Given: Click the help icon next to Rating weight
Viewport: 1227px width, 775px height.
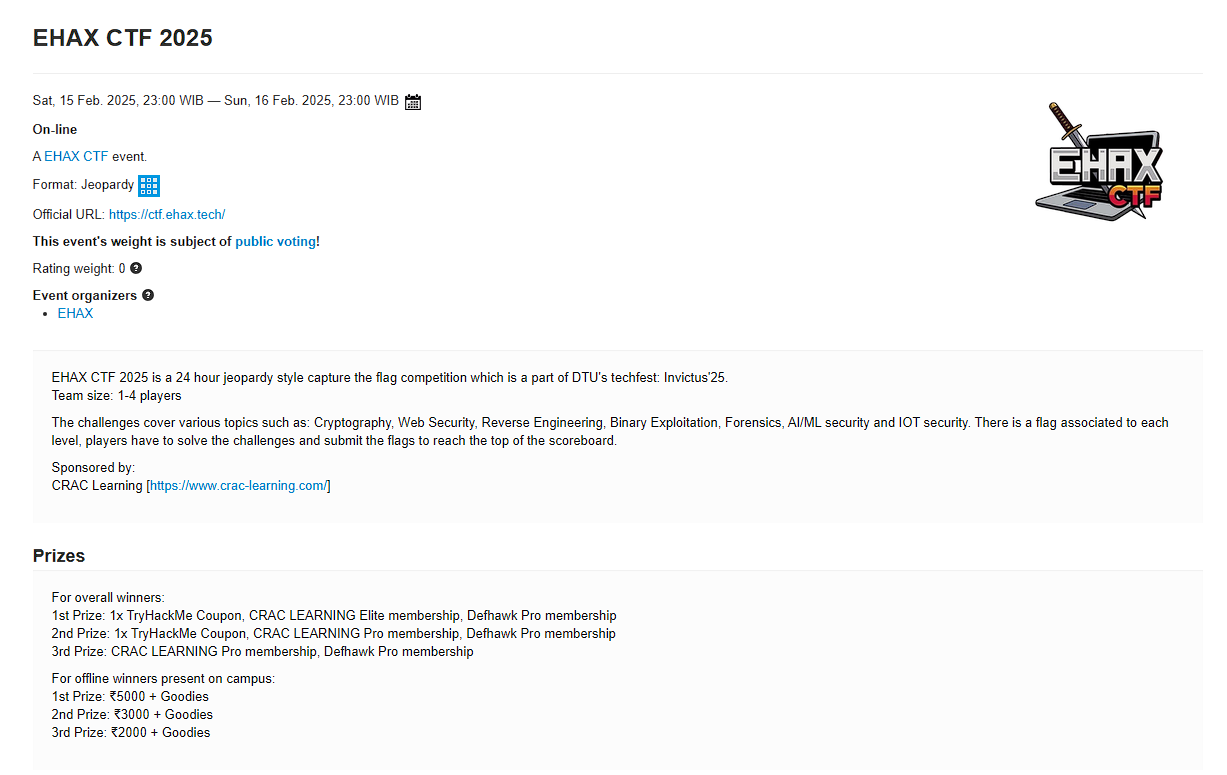Looking at the screenshot, I should tap(136, 268).
